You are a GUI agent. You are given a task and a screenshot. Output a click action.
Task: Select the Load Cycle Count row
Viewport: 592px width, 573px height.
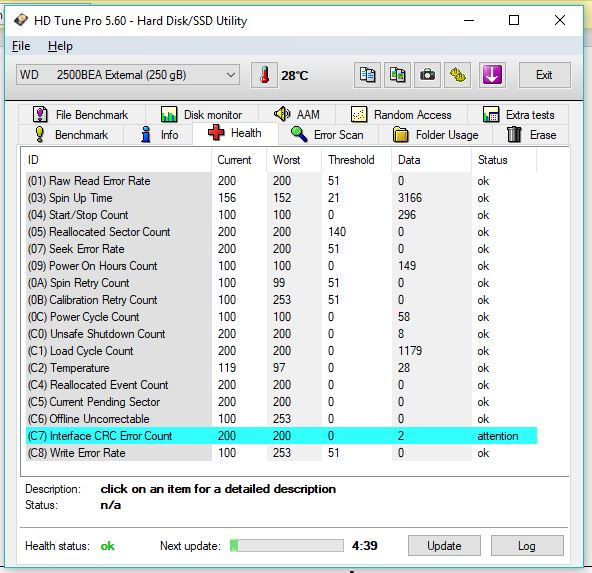(282, 351)
